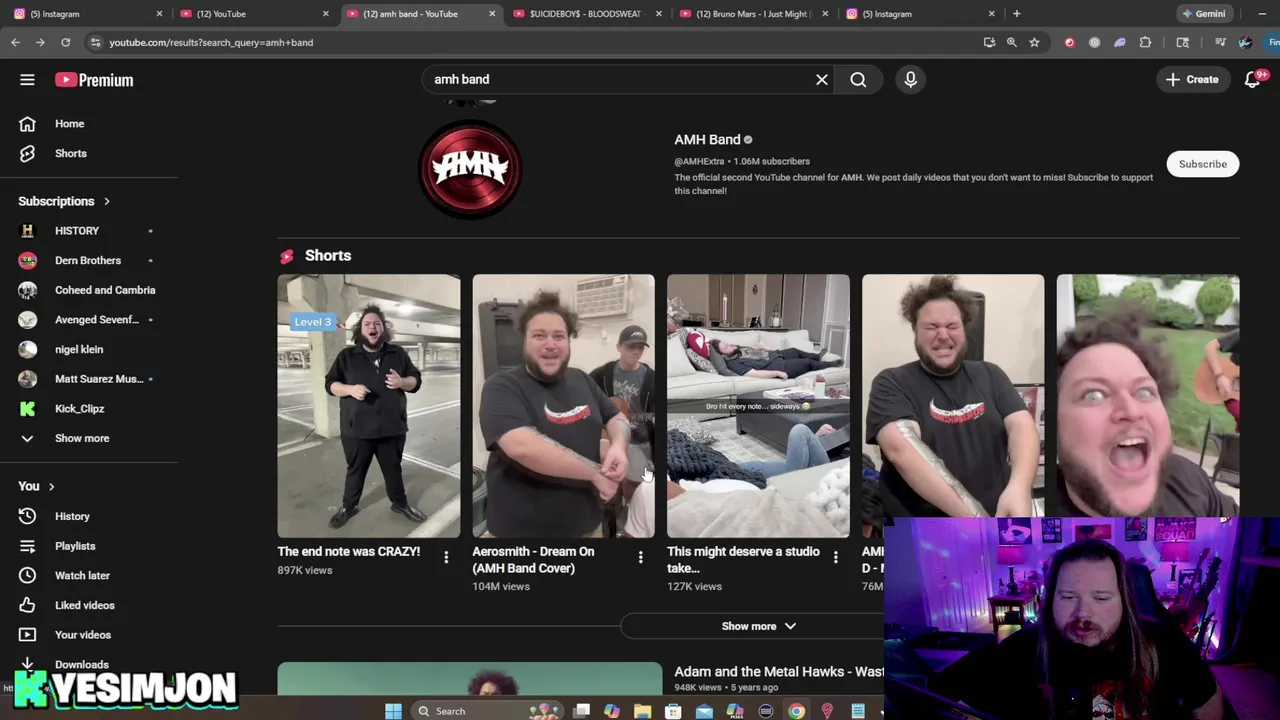The width and height of the screenshot is (1280, 720).
Task: Click the address bar URL
Action: 211,42
